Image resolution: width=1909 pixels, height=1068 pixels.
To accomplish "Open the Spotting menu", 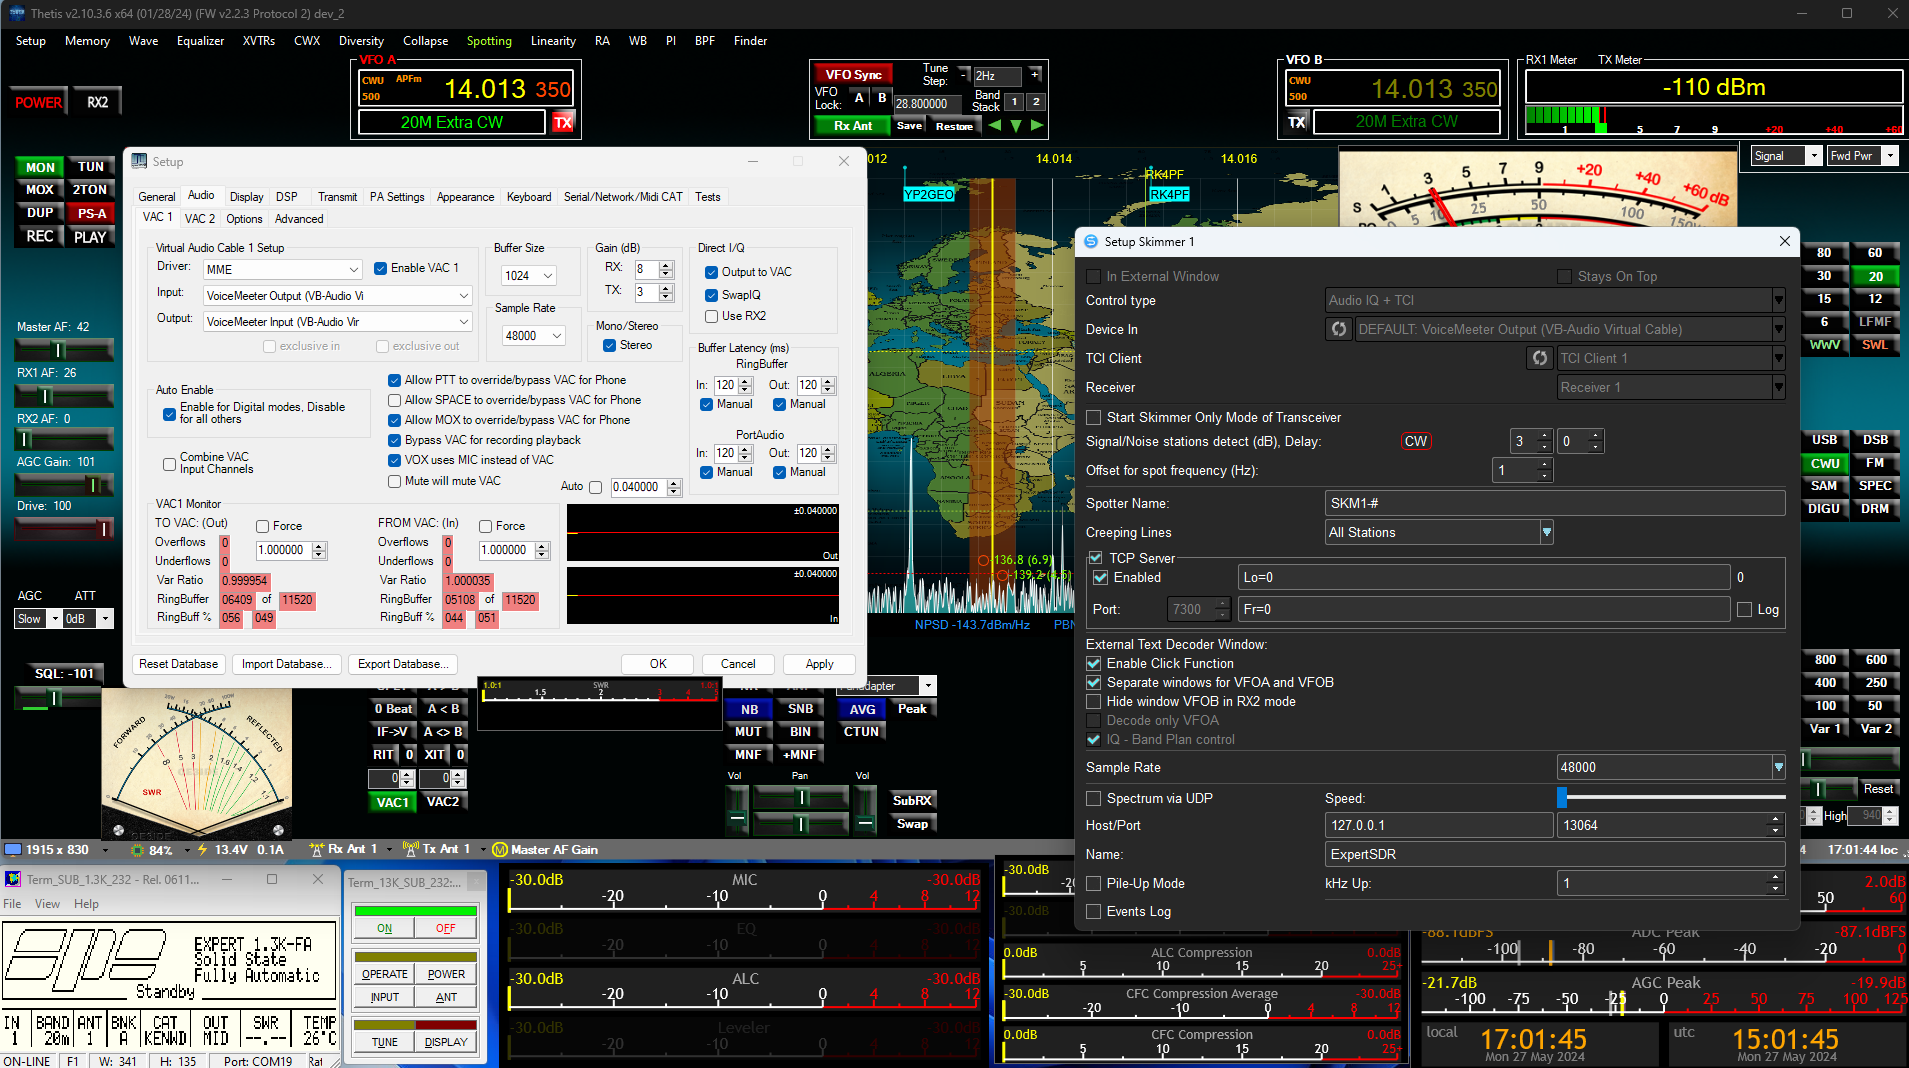I will click(x=489, y=41).
